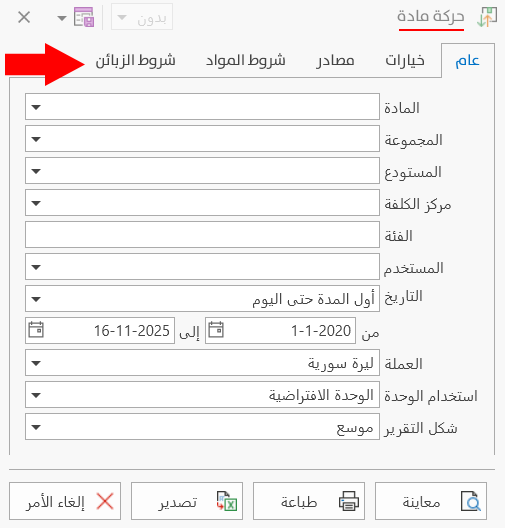
Task: Switch to the عام tab
Action: tap(467, 61)
